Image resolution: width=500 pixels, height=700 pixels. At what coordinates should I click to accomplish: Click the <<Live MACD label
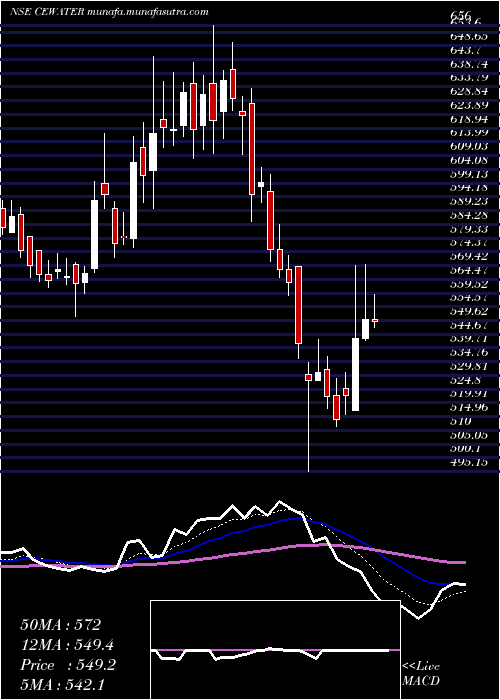[x=421, y=674]
